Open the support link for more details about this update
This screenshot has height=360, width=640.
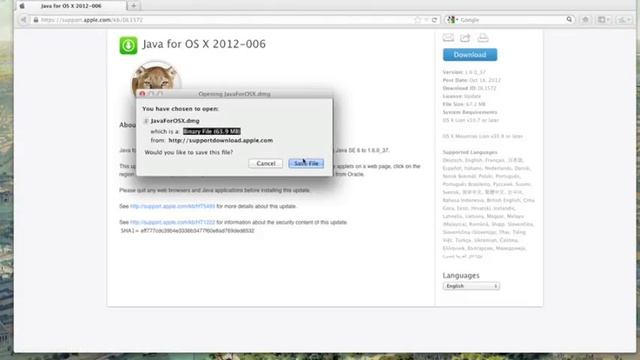pyautogui.click(x=172, y=206)
